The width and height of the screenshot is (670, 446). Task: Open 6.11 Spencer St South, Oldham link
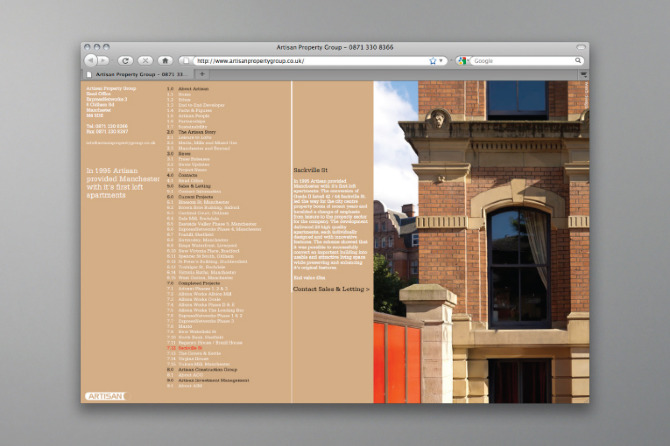(200, 256)
